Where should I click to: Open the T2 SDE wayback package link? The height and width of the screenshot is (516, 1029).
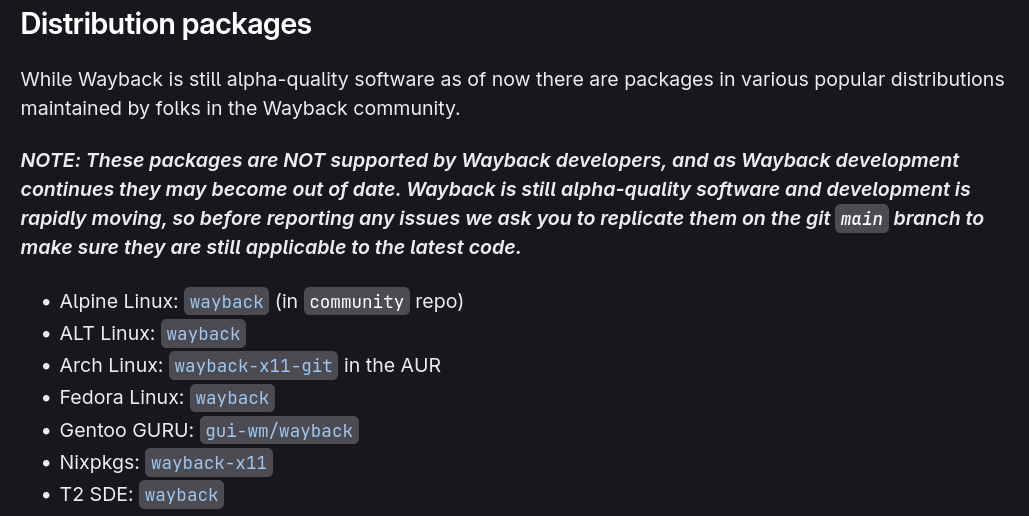click(181, 495)
